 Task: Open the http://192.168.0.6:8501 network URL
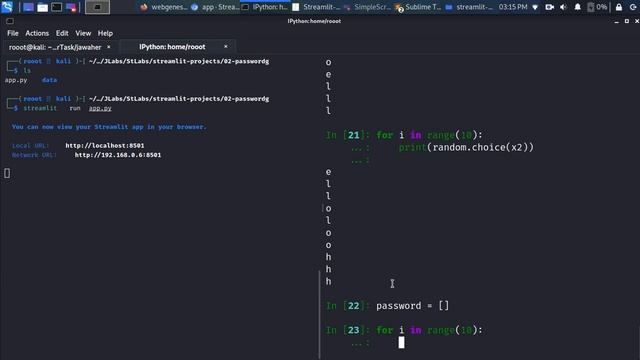point(118,155)
